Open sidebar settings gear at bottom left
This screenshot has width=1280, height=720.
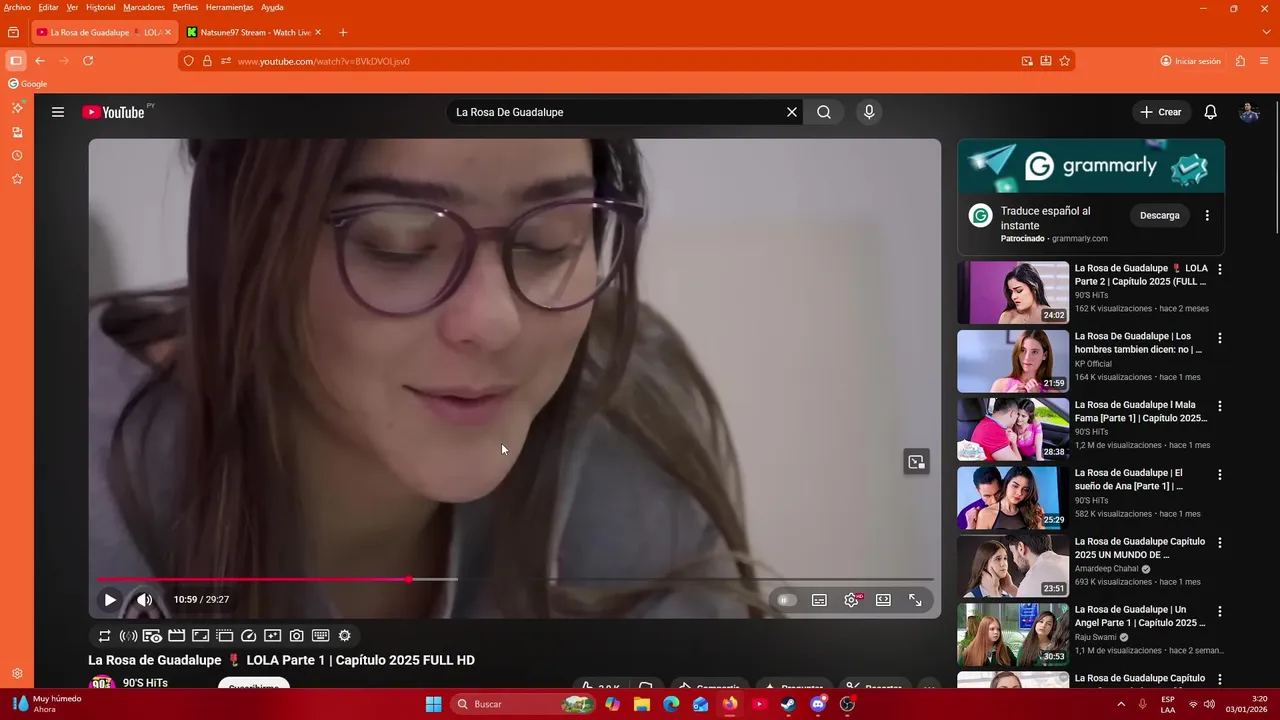pos(17,674)
